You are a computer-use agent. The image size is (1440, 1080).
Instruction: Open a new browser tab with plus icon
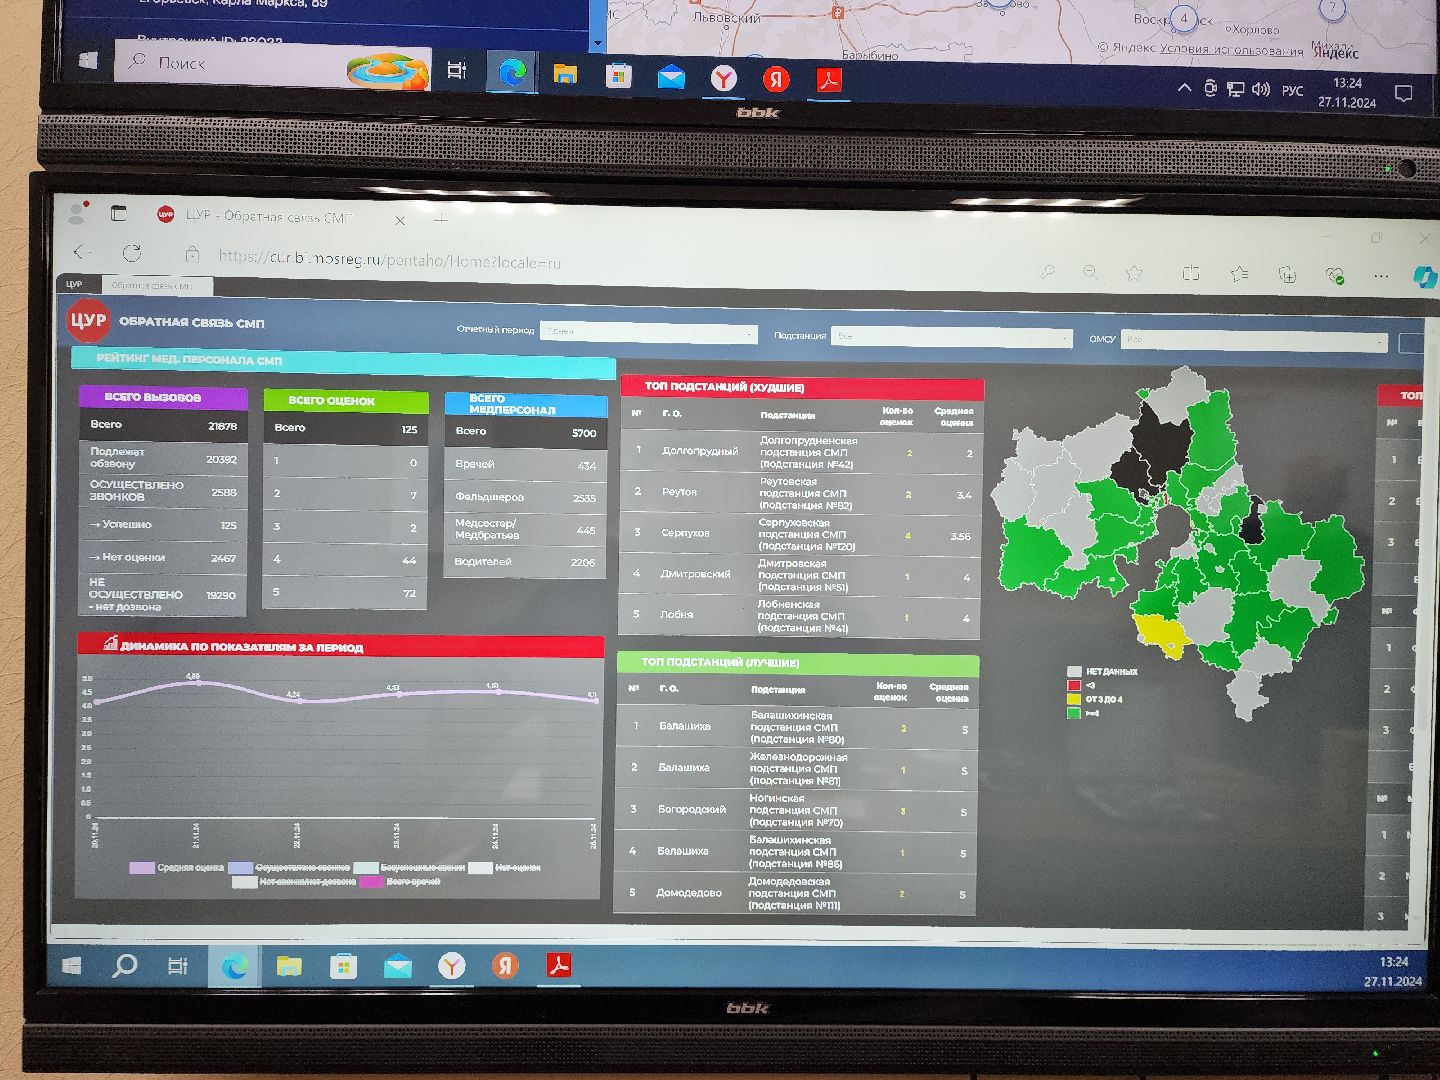pyautogui.click(x=441, y=218)
